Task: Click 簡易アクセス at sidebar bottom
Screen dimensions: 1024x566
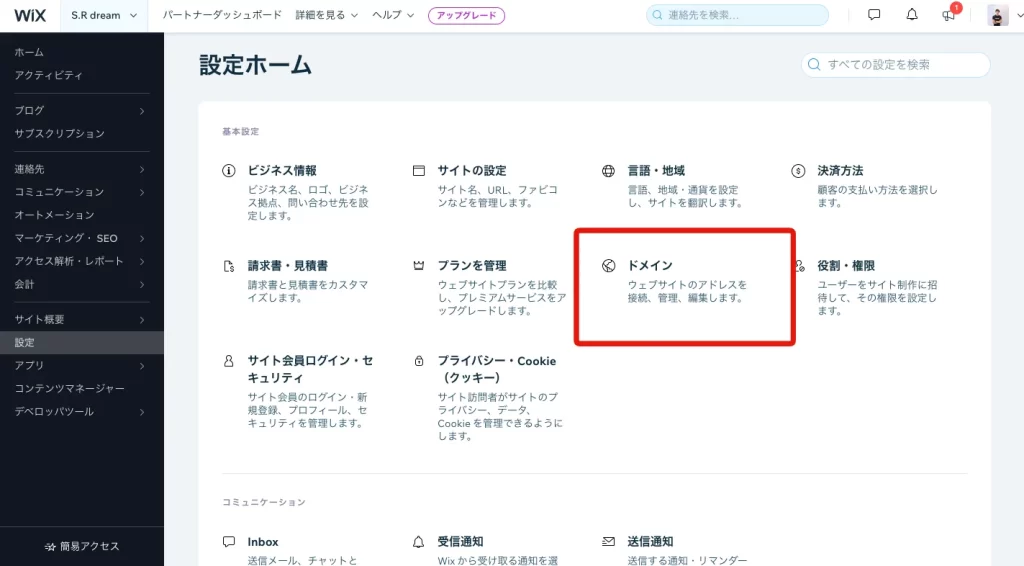Action: (82, 546)
